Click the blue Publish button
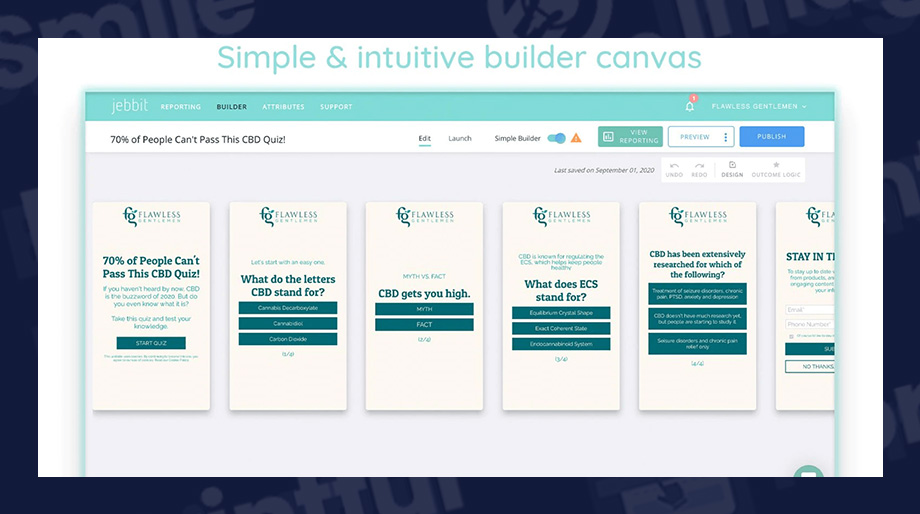This screenshot has height=514, width=920. point(772,136)
